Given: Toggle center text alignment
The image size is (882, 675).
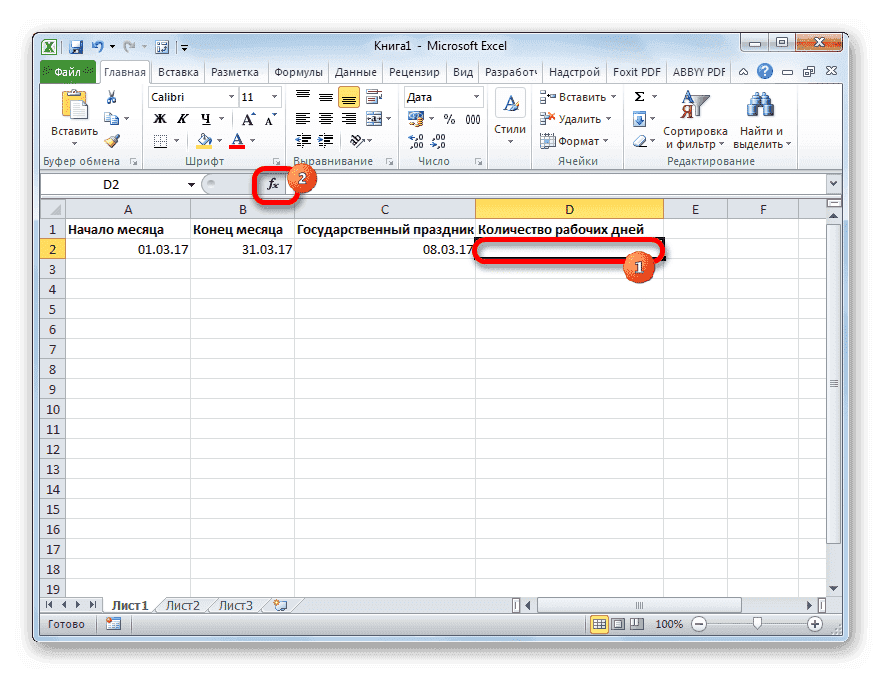Looking at the screenshot, I should coord(327,119).
